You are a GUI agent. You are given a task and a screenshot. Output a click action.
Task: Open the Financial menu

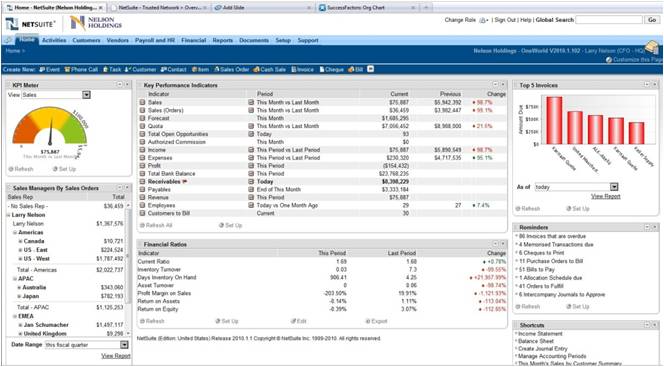click(194, 40)
